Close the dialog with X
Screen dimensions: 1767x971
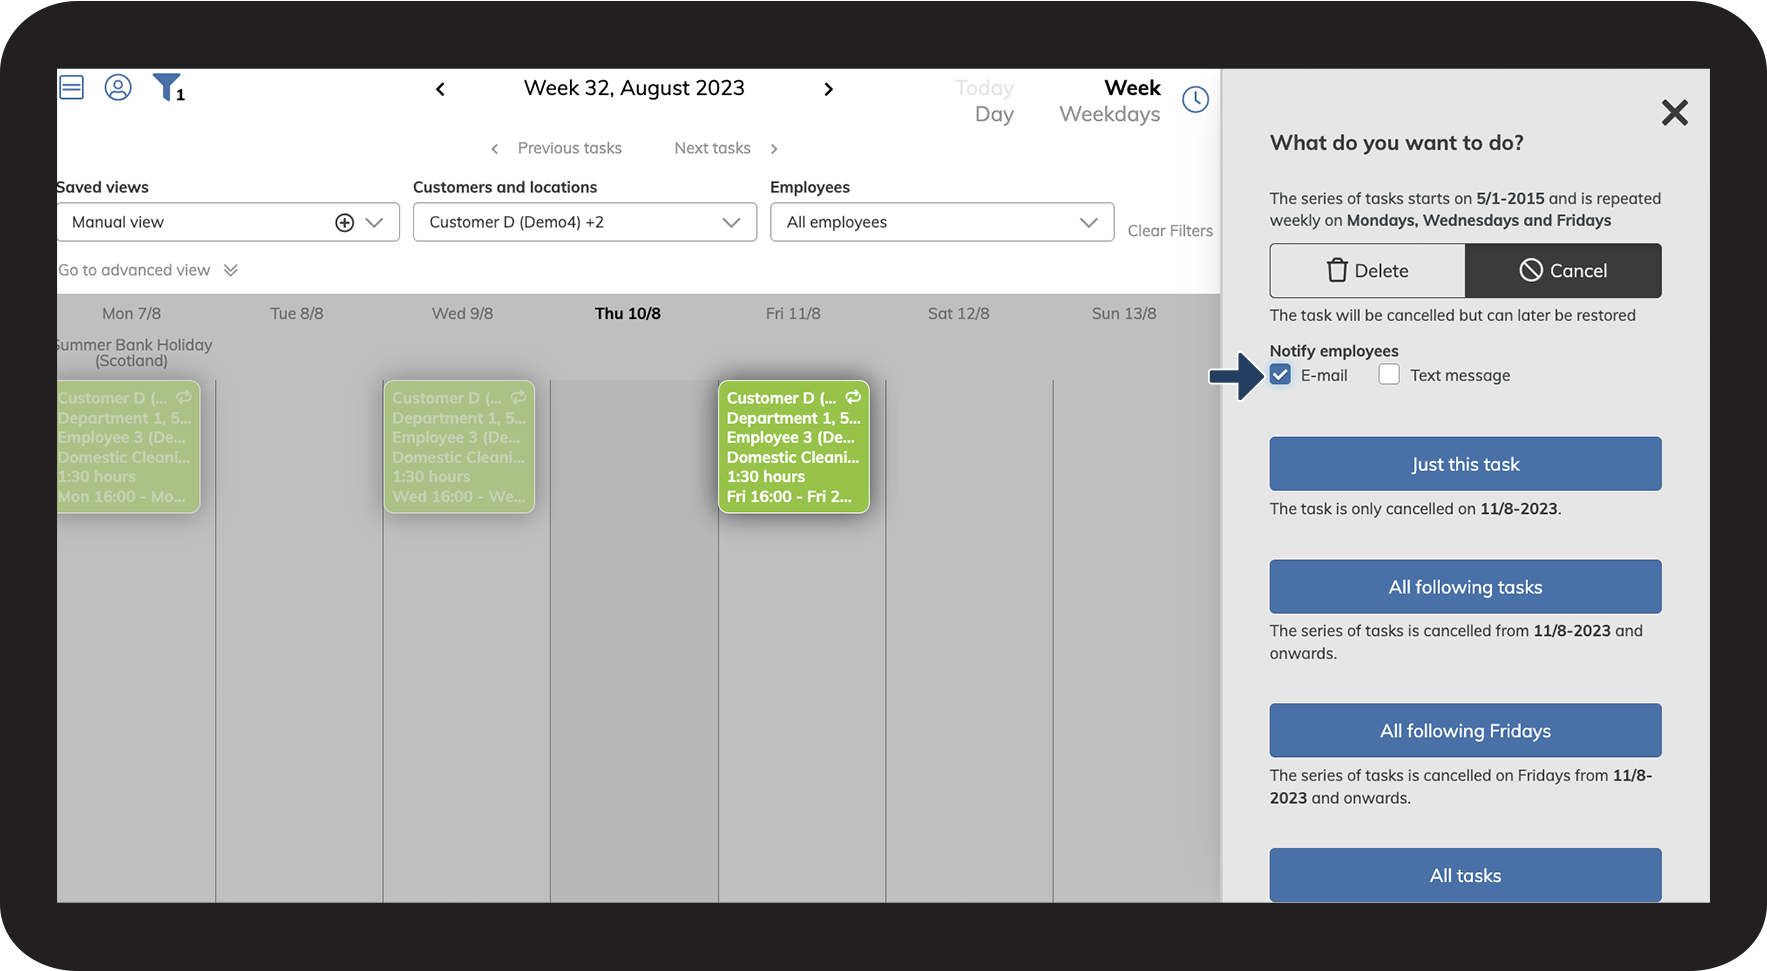coord(1674,112)
